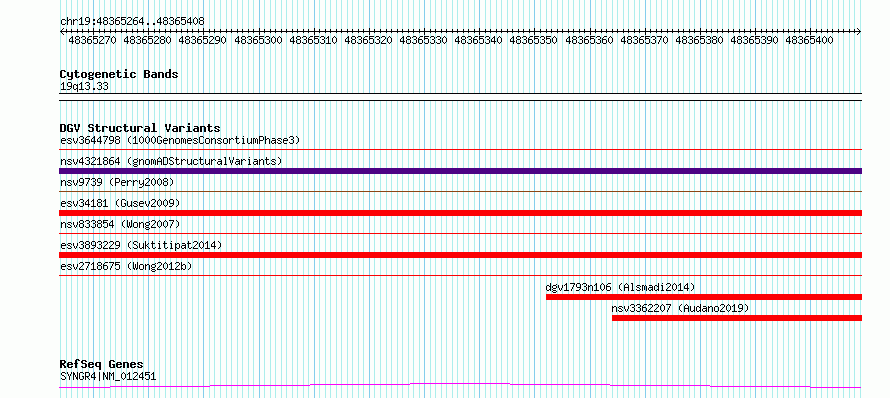Click ruler position 48365350
Image resolution: width=890 pixels, height=398 pixels.
(x=534, y=40)
